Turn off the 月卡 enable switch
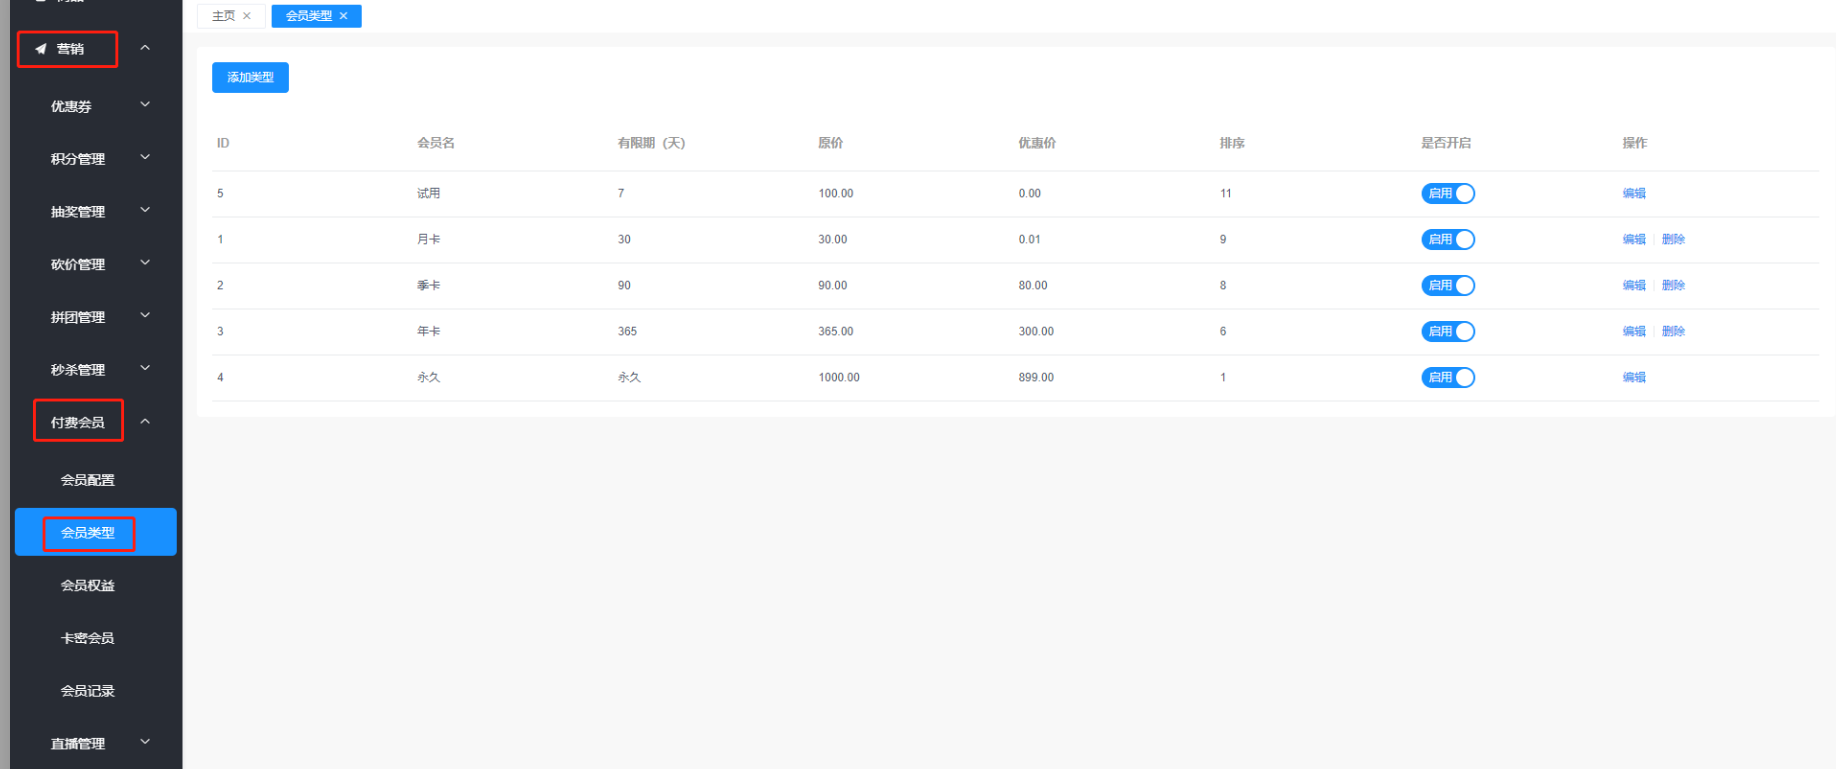Viewport: 1836px width, 769px height. (x=1447, y=240)
